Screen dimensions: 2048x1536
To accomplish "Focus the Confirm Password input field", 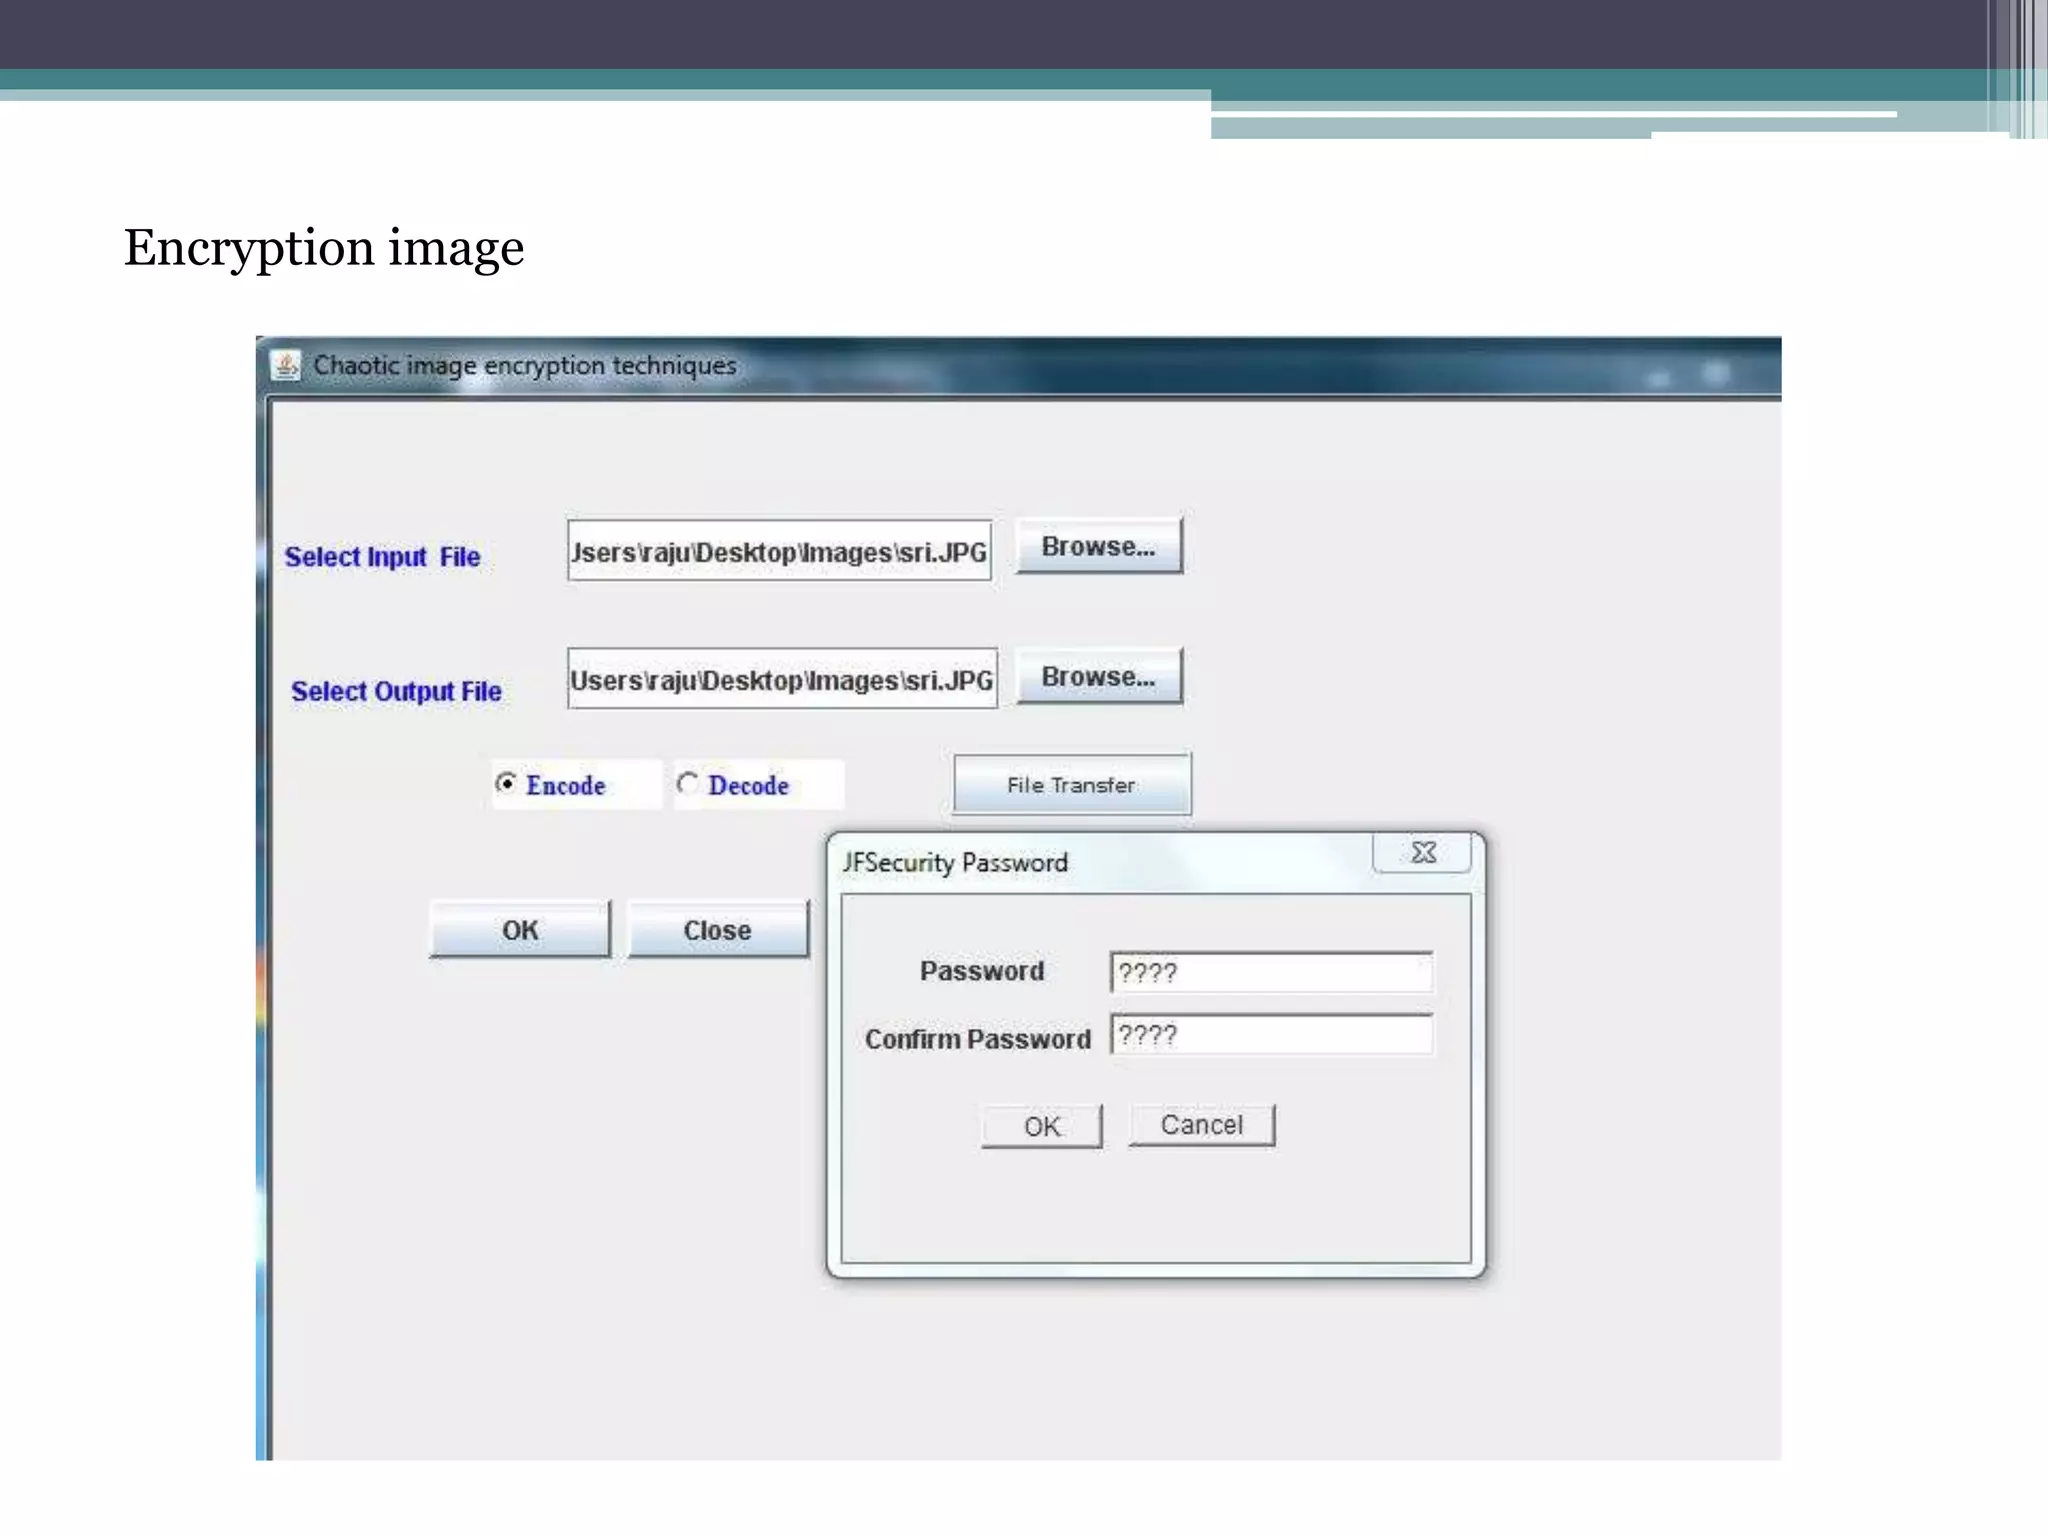I will pos(1271,1034).
